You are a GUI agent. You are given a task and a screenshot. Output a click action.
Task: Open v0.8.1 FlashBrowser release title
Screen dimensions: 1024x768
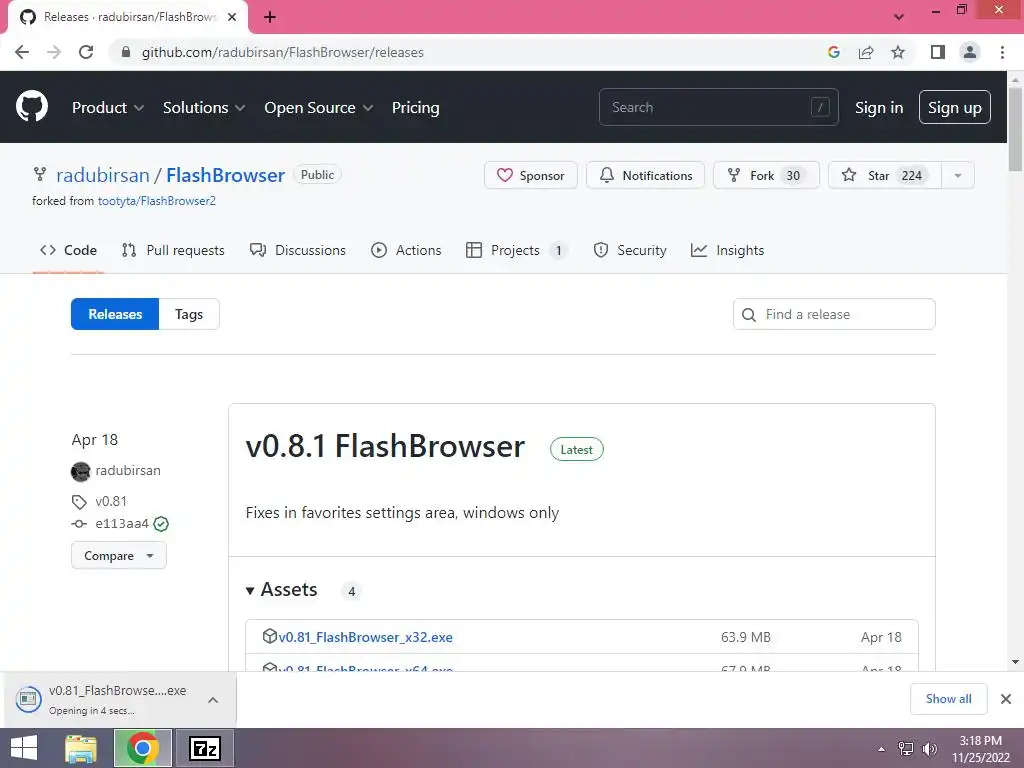click(385, 447)
